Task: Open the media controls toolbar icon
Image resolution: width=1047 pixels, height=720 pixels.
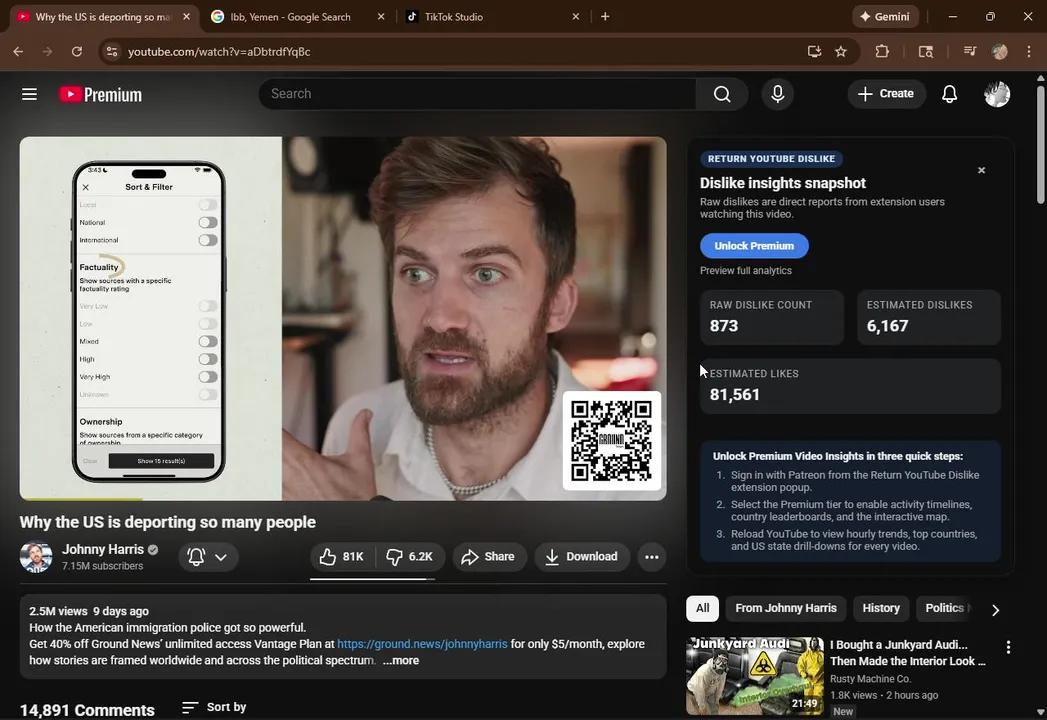Action: [x=970, y=51]
